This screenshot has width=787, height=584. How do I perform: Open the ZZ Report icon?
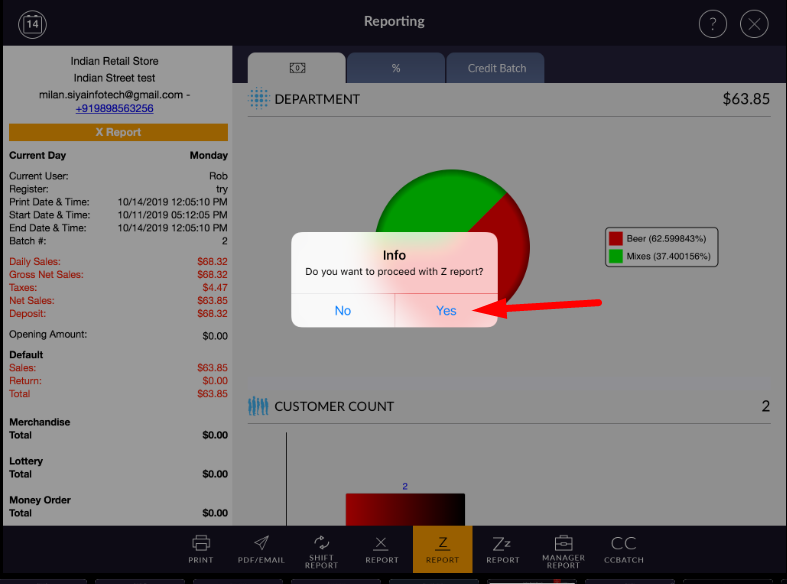click(x=502, y=548)
